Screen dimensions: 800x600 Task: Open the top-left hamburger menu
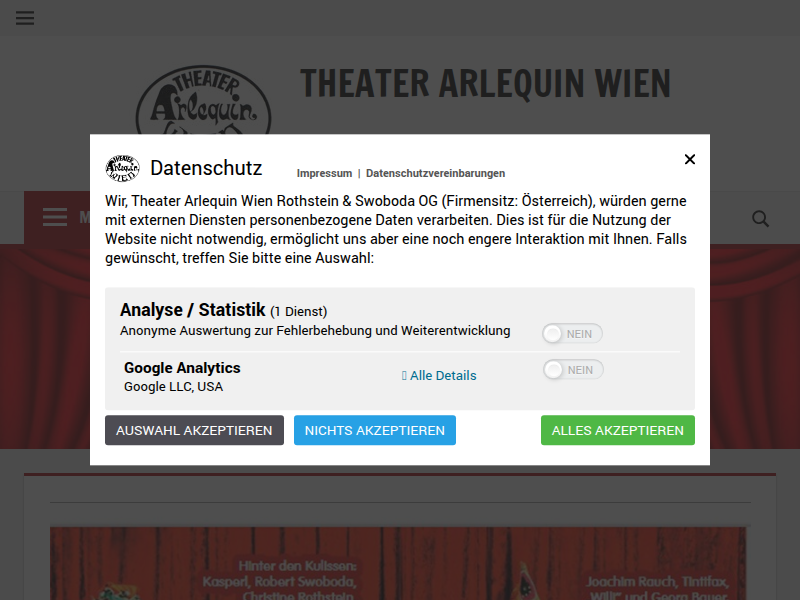tap(24, 17)
